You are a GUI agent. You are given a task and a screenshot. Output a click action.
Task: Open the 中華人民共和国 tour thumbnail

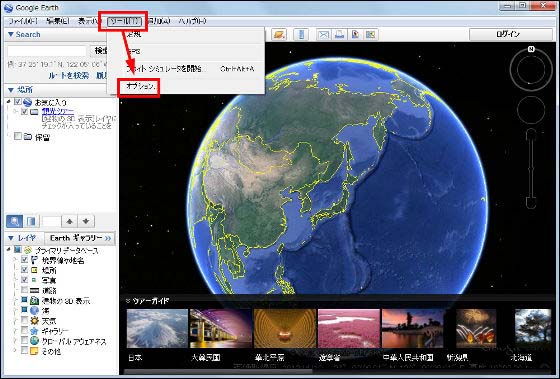click(412, 329)
